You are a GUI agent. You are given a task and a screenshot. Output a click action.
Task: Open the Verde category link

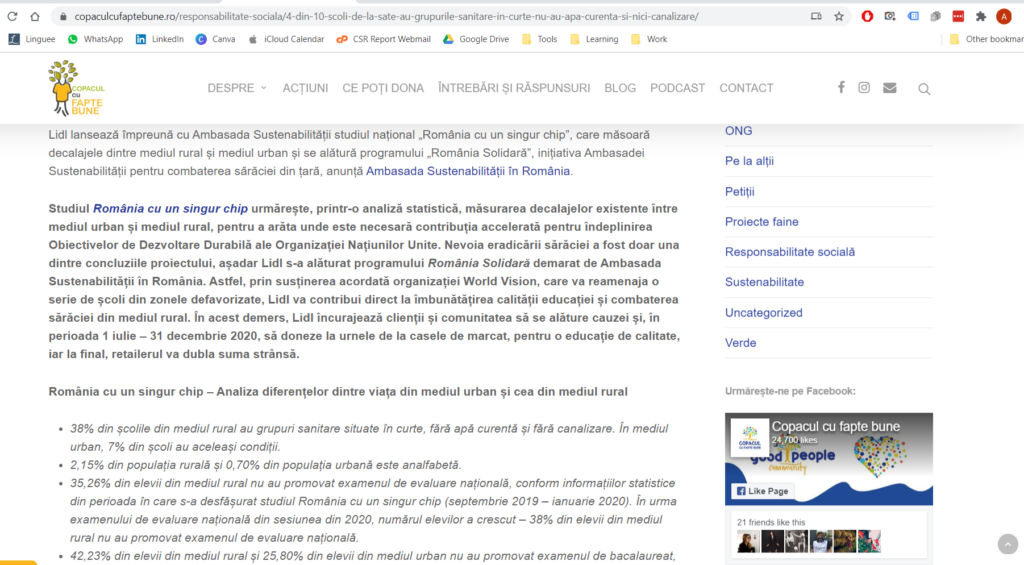(x=741, y=343)
